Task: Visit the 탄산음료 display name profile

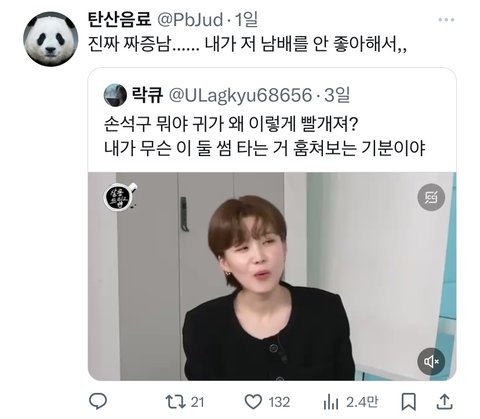Action: (x=119, y=20)
